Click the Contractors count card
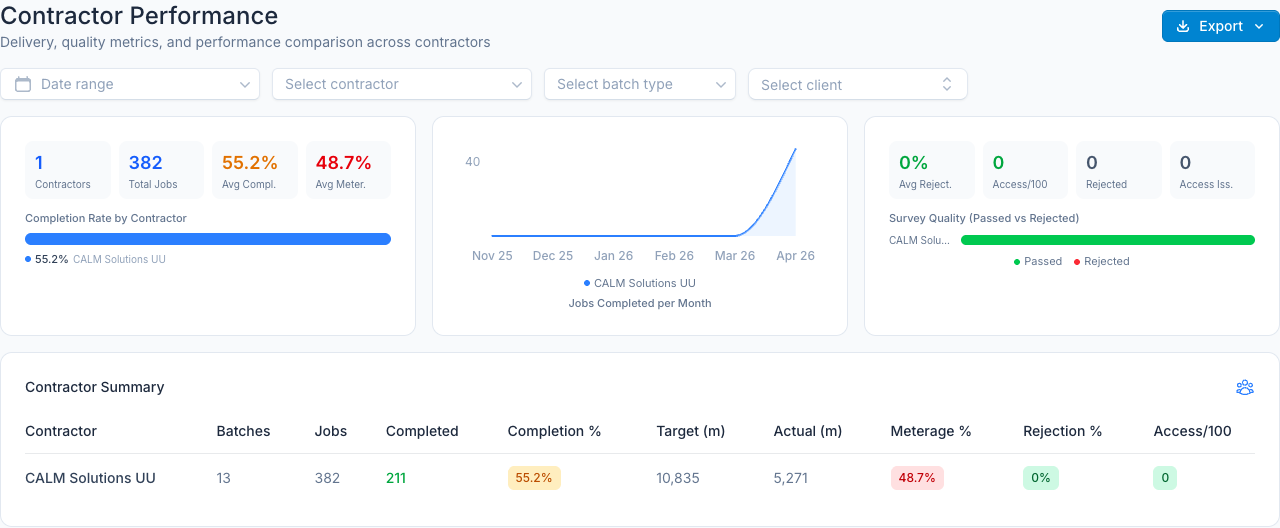1280x528 pixels. 68,170
